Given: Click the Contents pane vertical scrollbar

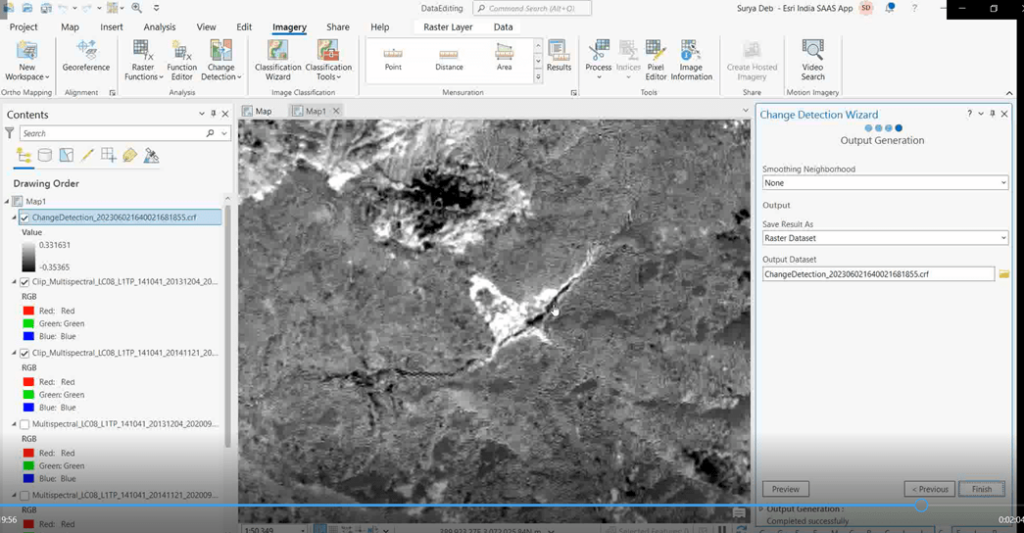Looking at the screenshot, I should [x=227, y=327].
